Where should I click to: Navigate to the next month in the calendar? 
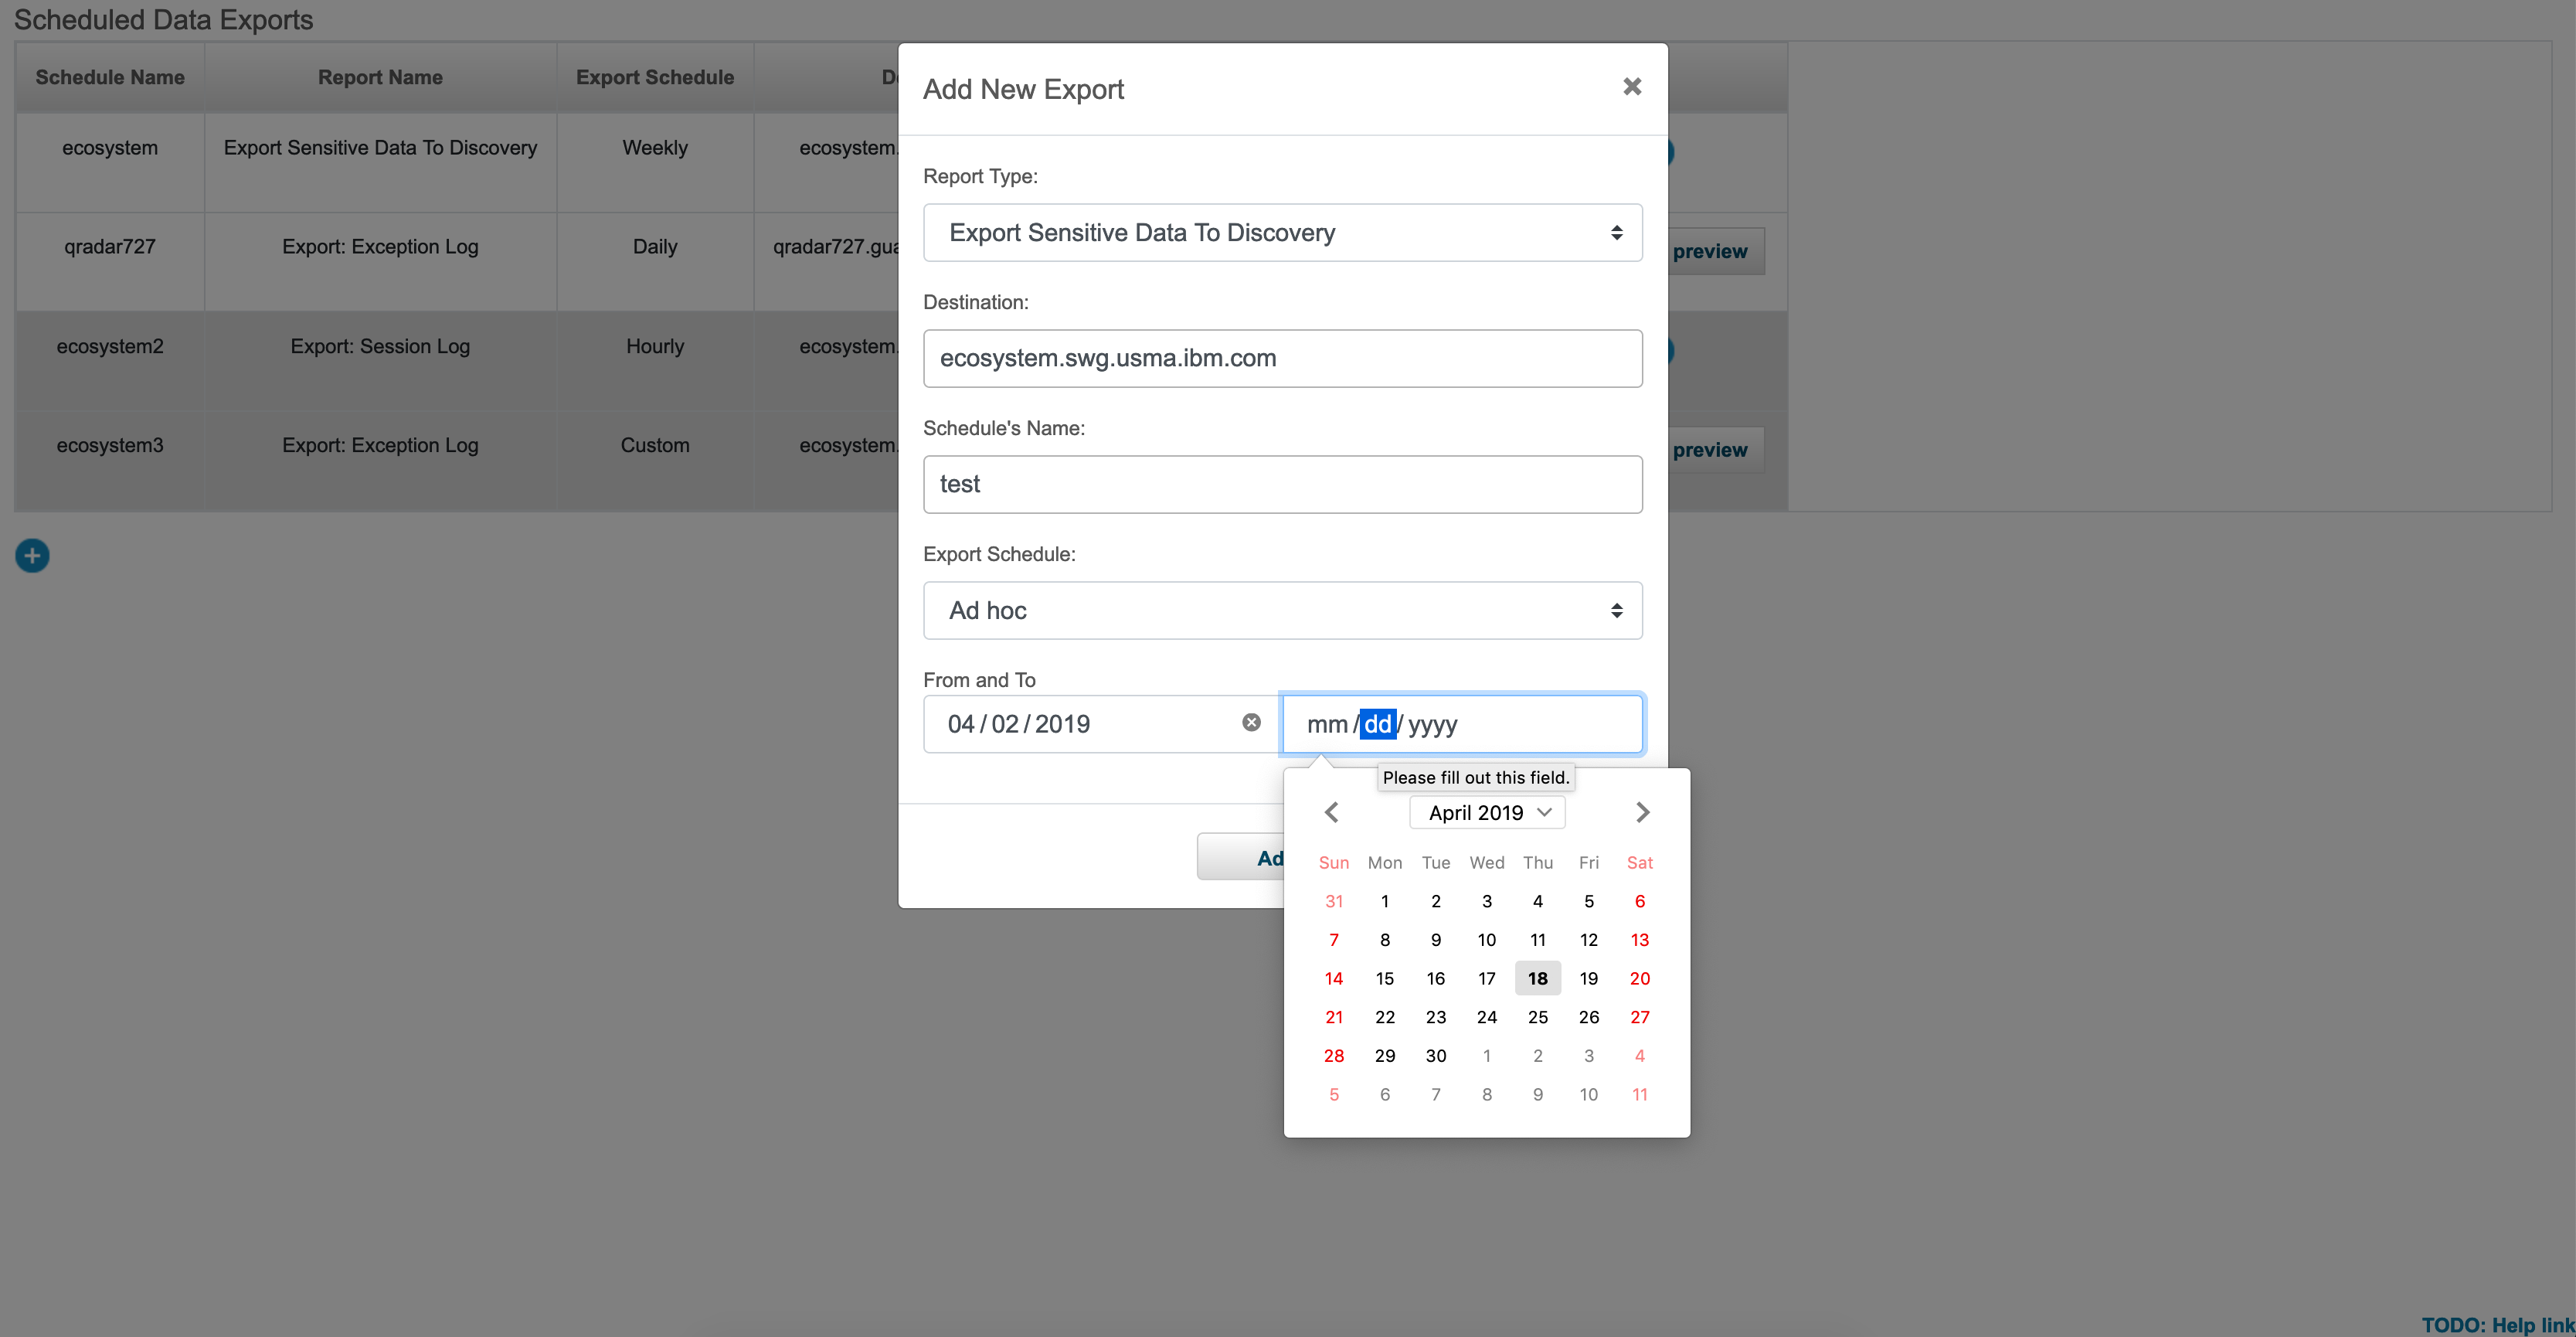pyautogui.click(x=1642, y=812)
